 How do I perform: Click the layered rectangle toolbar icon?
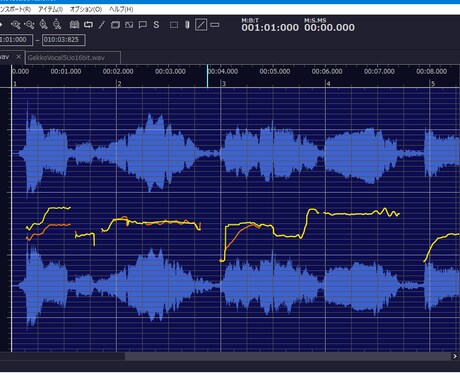point(115,25)
